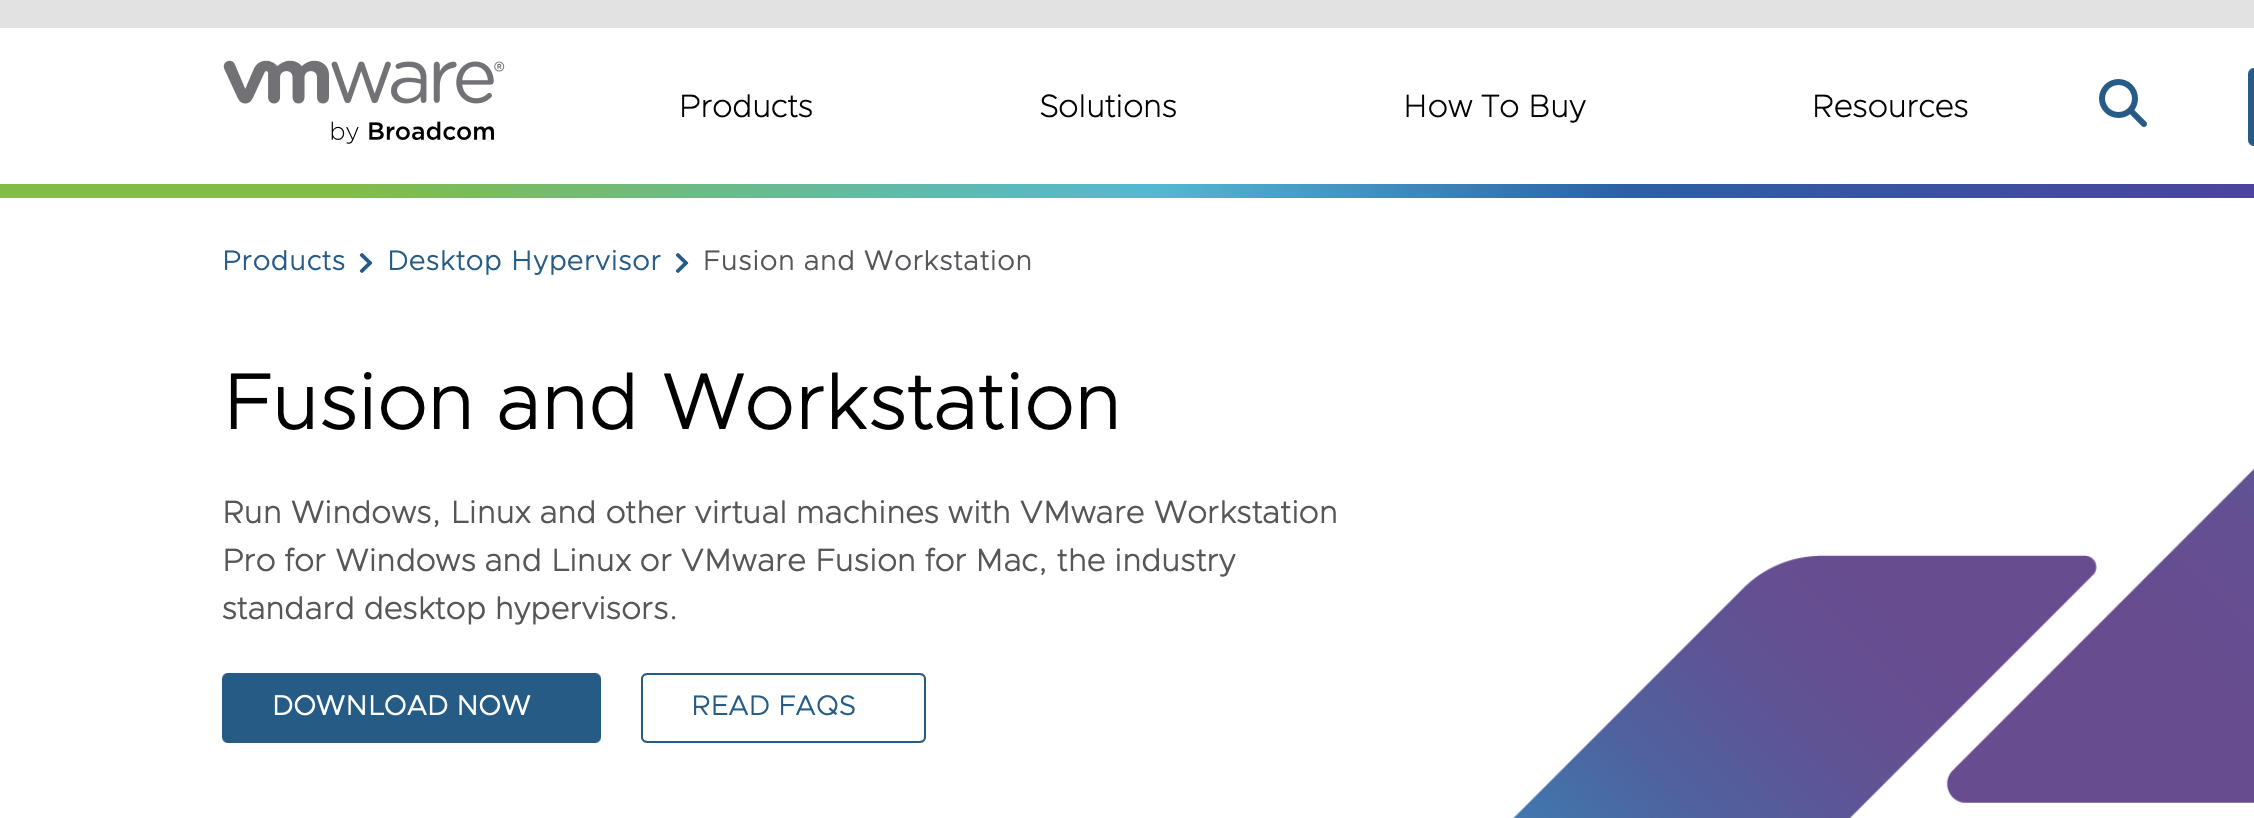Click the chevron after Desktop Hypervisor breadcrumb
This screenshot has width=2254, height=818.
[682, 263]
